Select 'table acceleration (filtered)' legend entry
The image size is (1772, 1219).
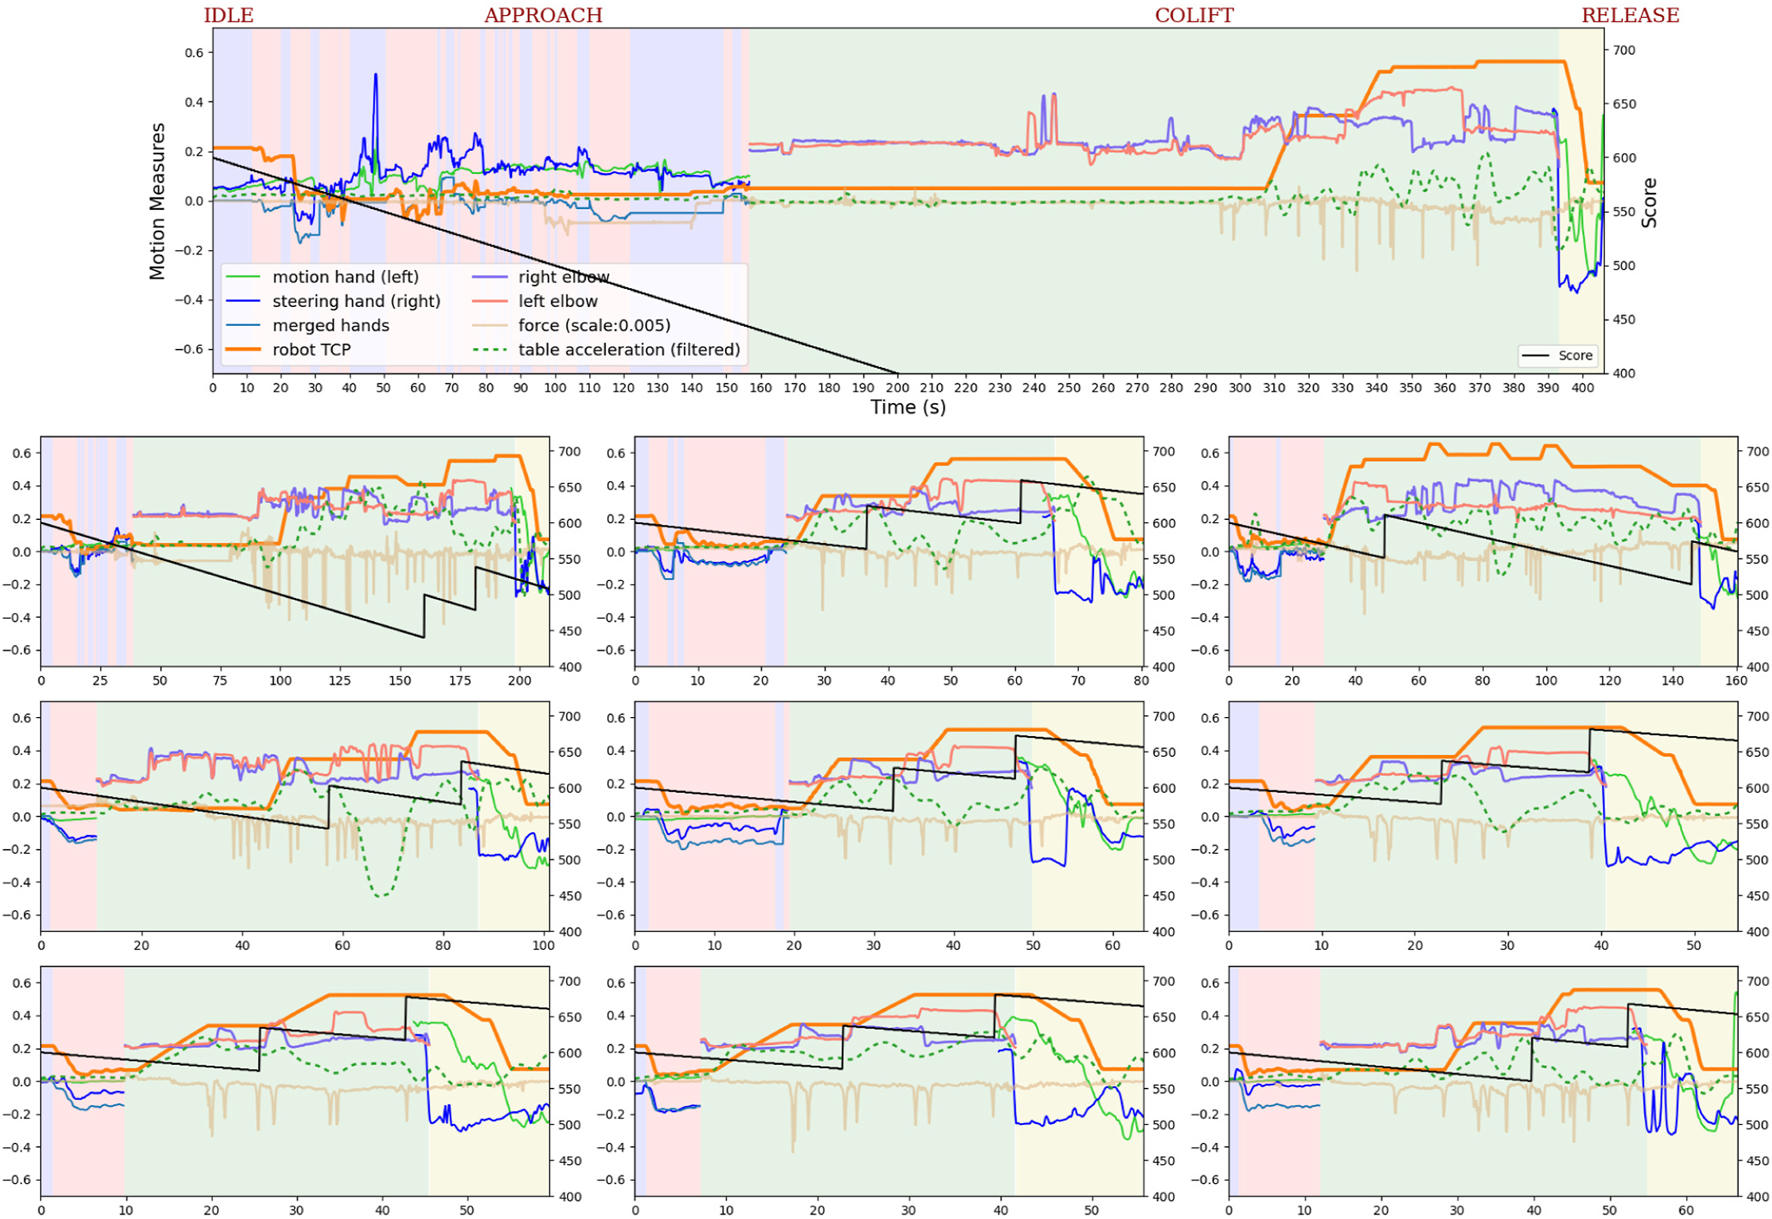tap(629, 349)
